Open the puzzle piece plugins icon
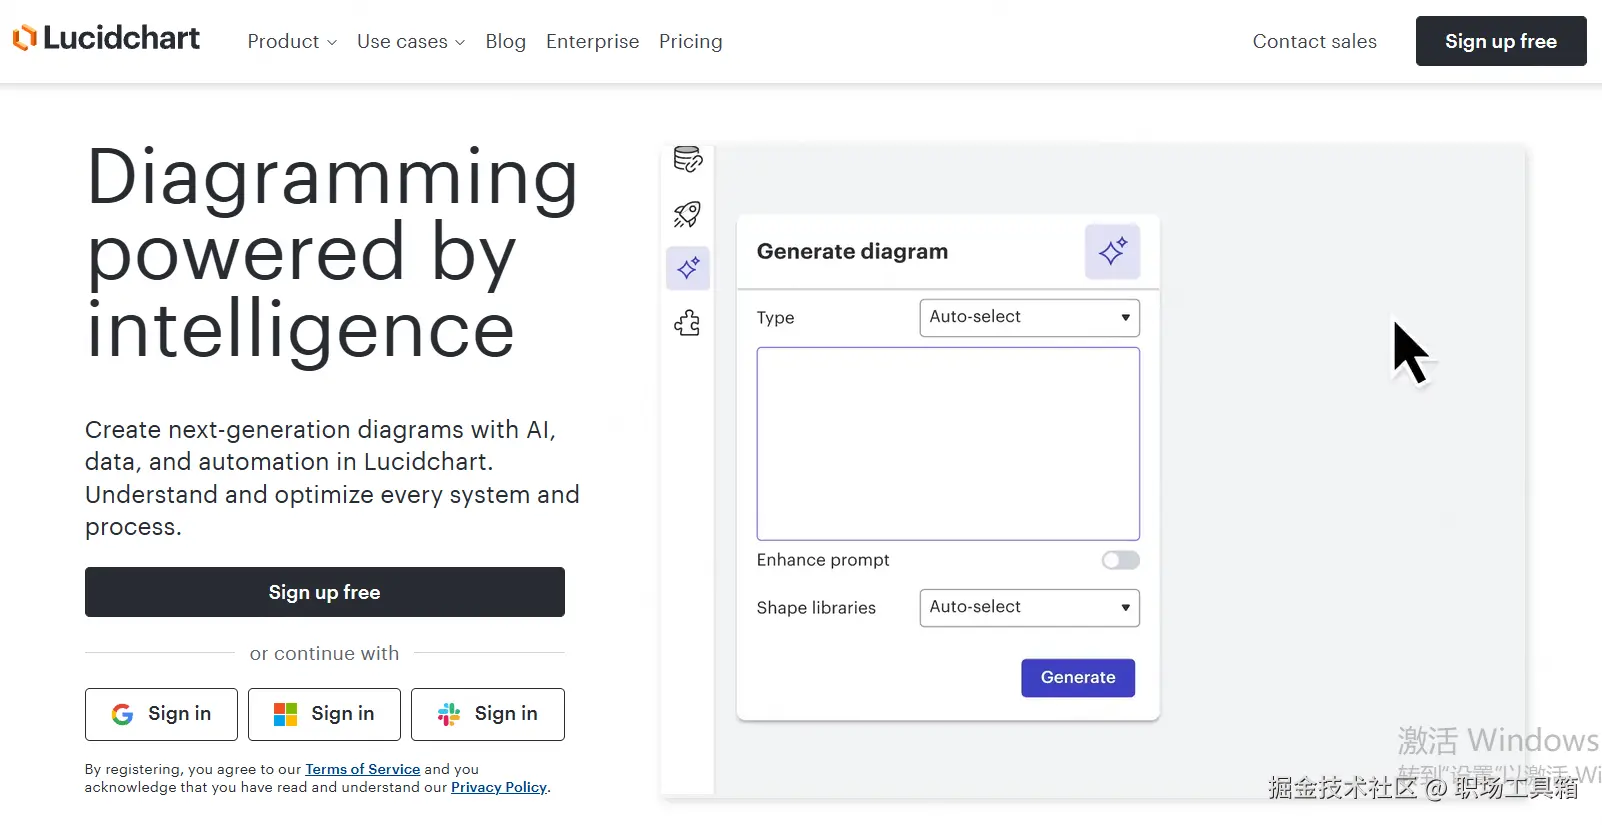 [688, 323]
